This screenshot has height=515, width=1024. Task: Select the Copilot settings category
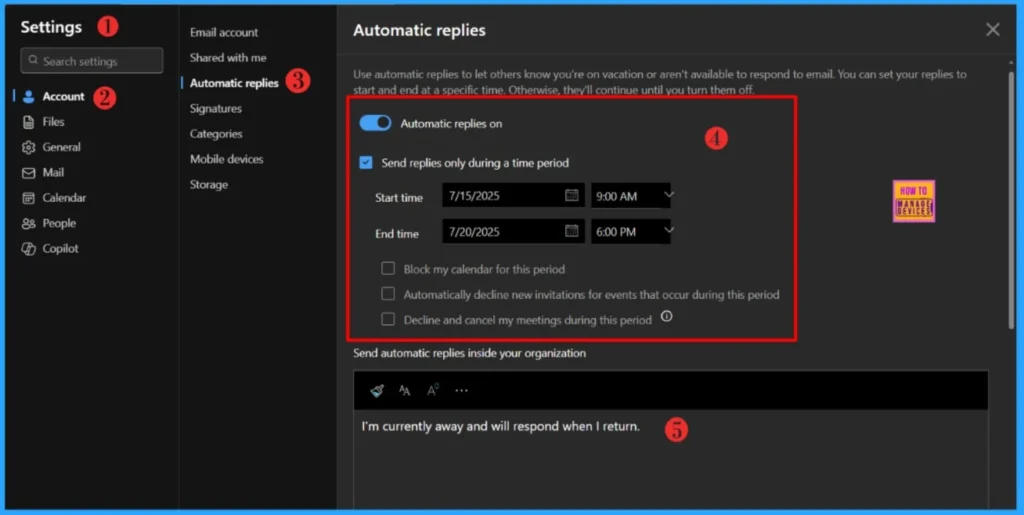[61, 249]
